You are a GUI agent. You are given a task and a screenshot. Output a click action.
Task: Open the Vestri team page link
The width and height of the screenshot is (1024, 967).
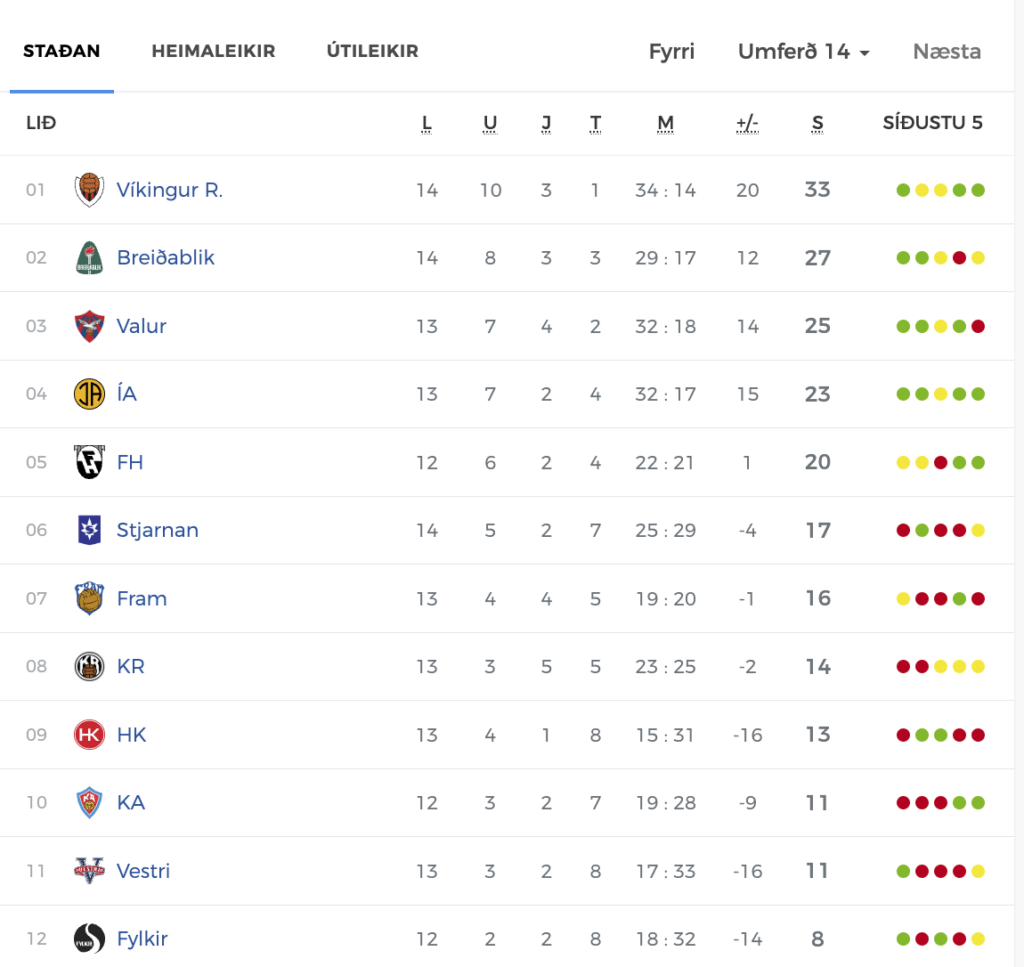click(143, 871)
